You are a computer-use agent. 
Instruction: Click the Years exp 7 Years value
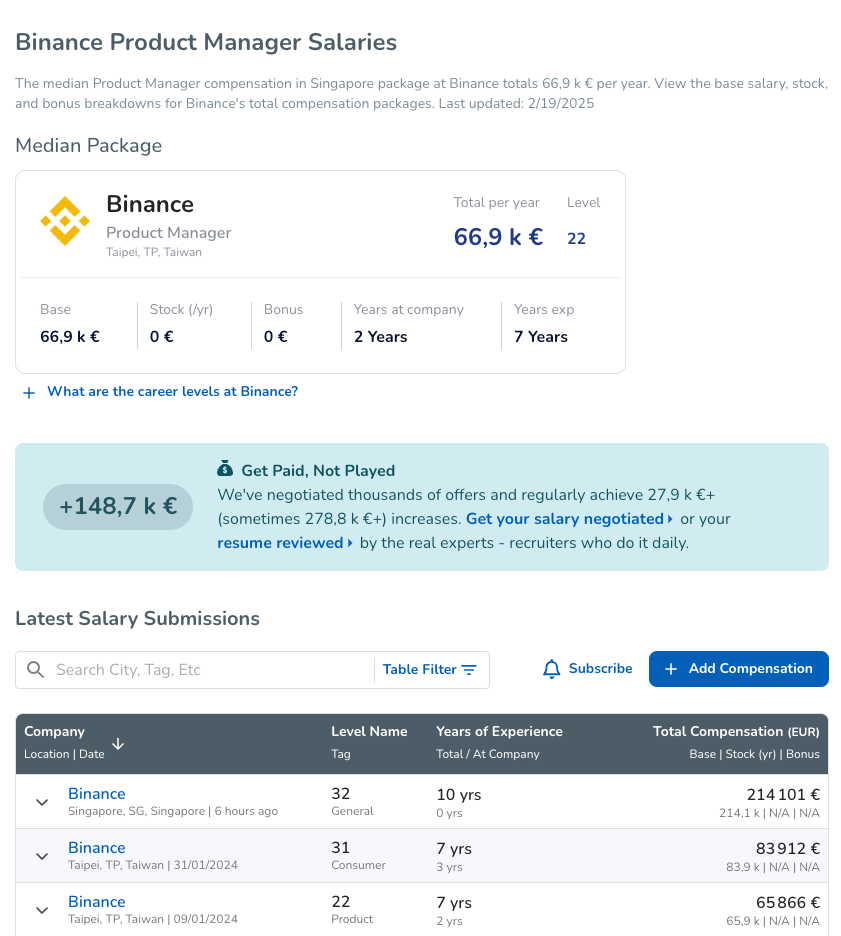[541, 337]
